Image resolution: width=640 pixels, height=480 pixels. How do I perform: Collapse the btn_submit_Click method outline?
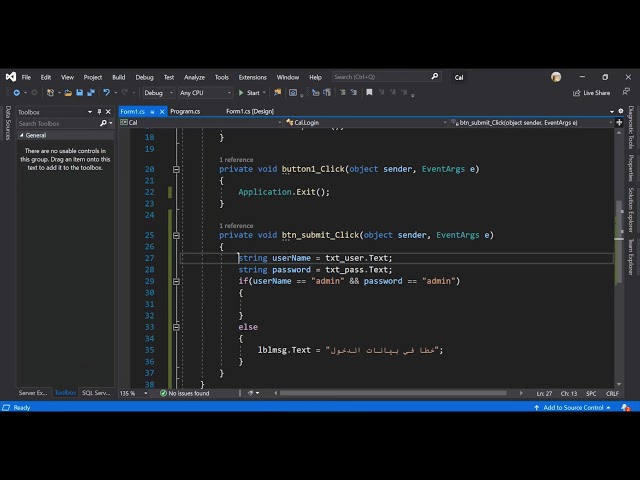(176, 235)
